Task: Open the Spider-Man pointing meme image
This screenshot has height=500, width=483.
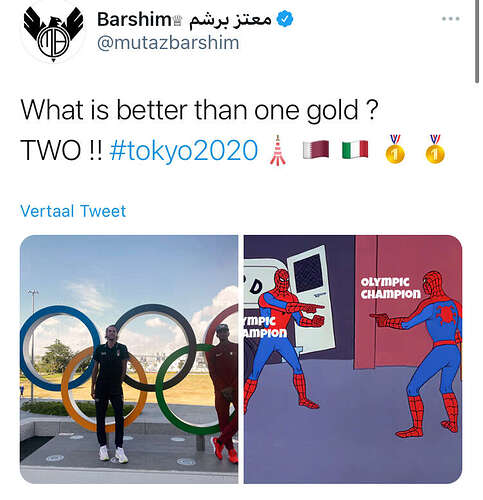Action: (x=353, y=359)
